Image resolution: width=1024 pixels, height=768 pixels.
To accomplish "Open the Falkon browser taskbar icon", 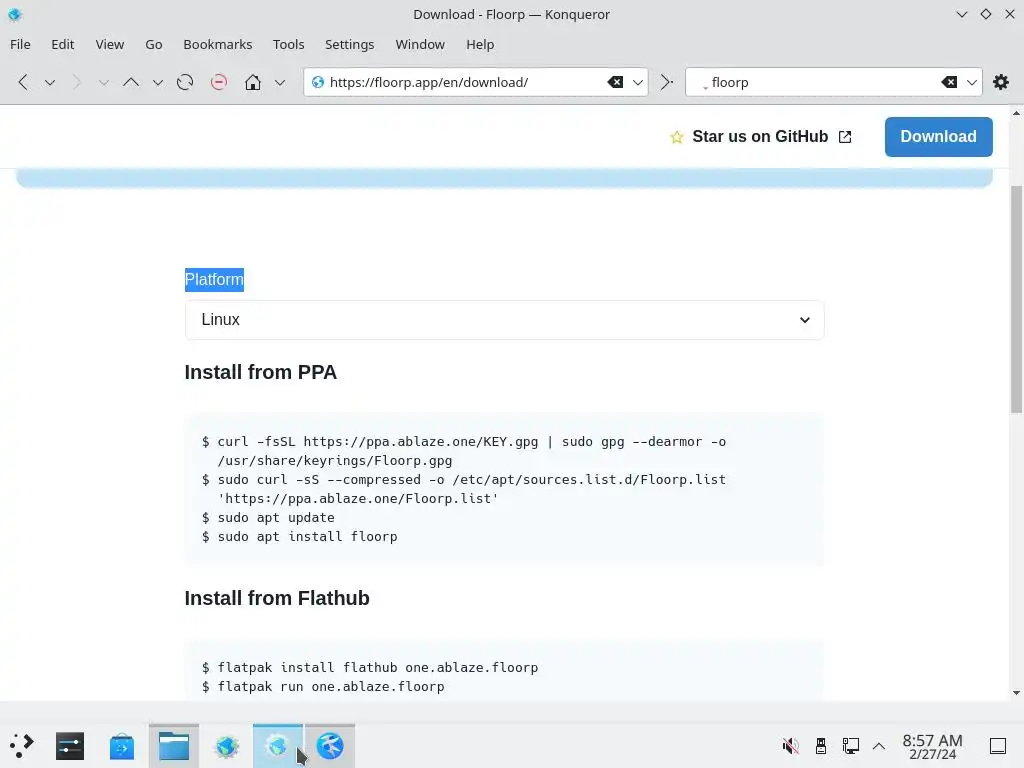I will tap(330, 746).
